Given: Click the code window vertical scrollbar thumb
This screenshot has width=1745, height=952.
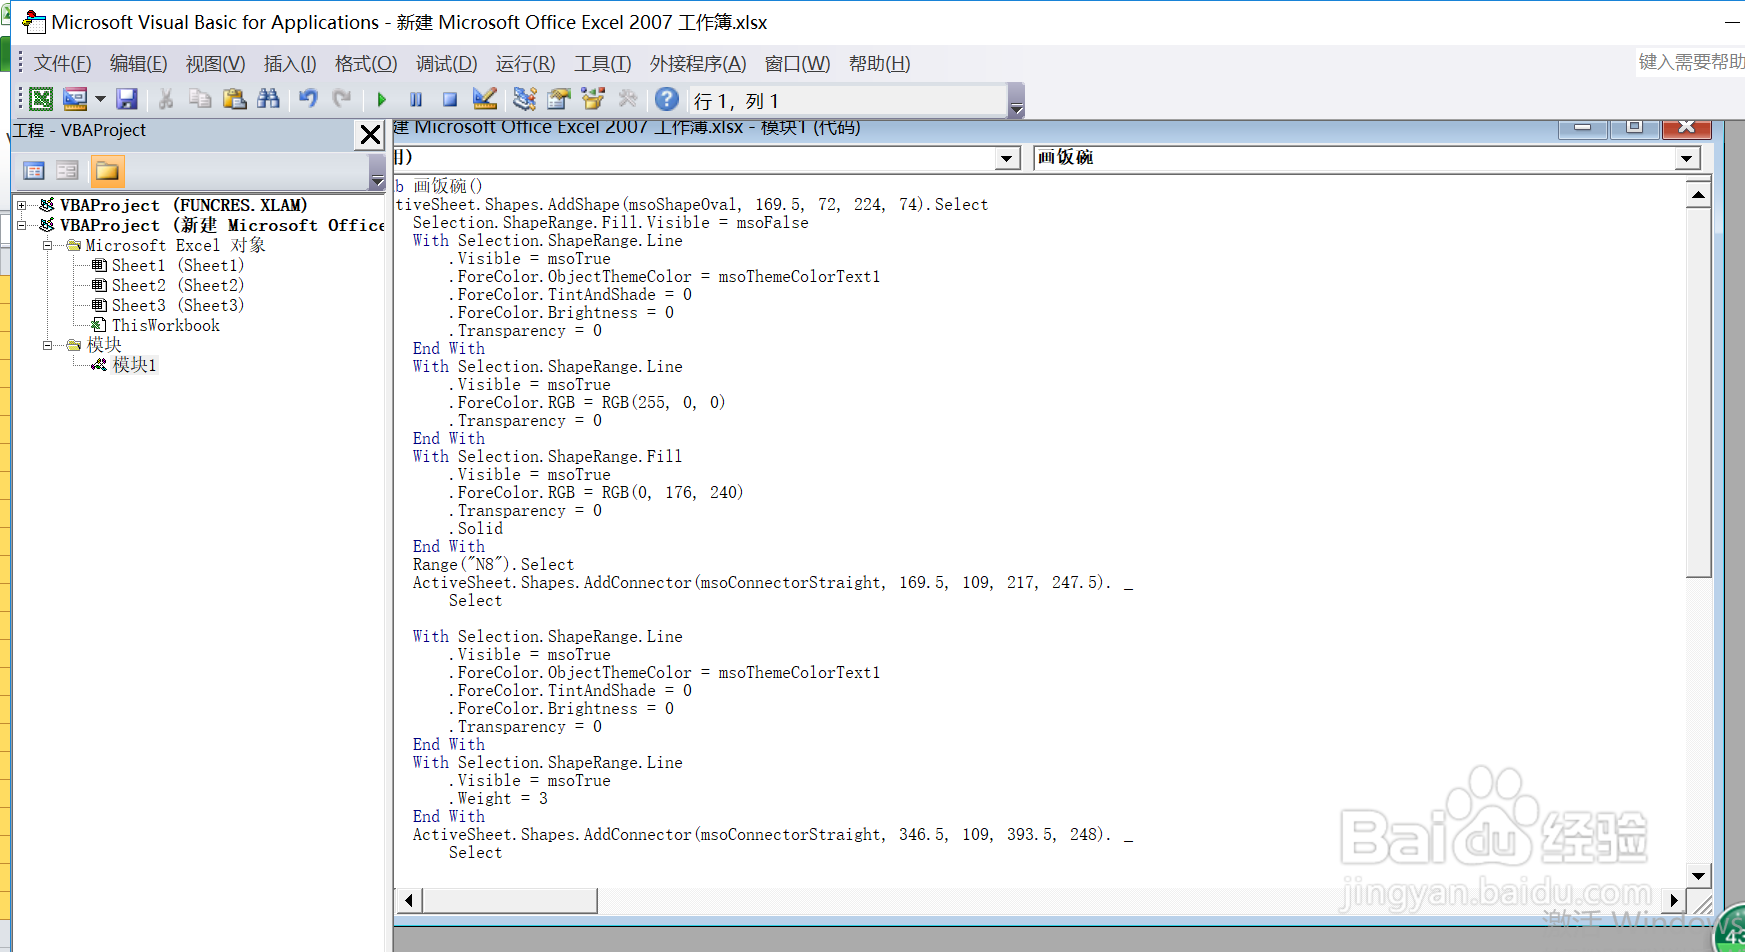Looking at the screenshot, I should (1698, 392).
